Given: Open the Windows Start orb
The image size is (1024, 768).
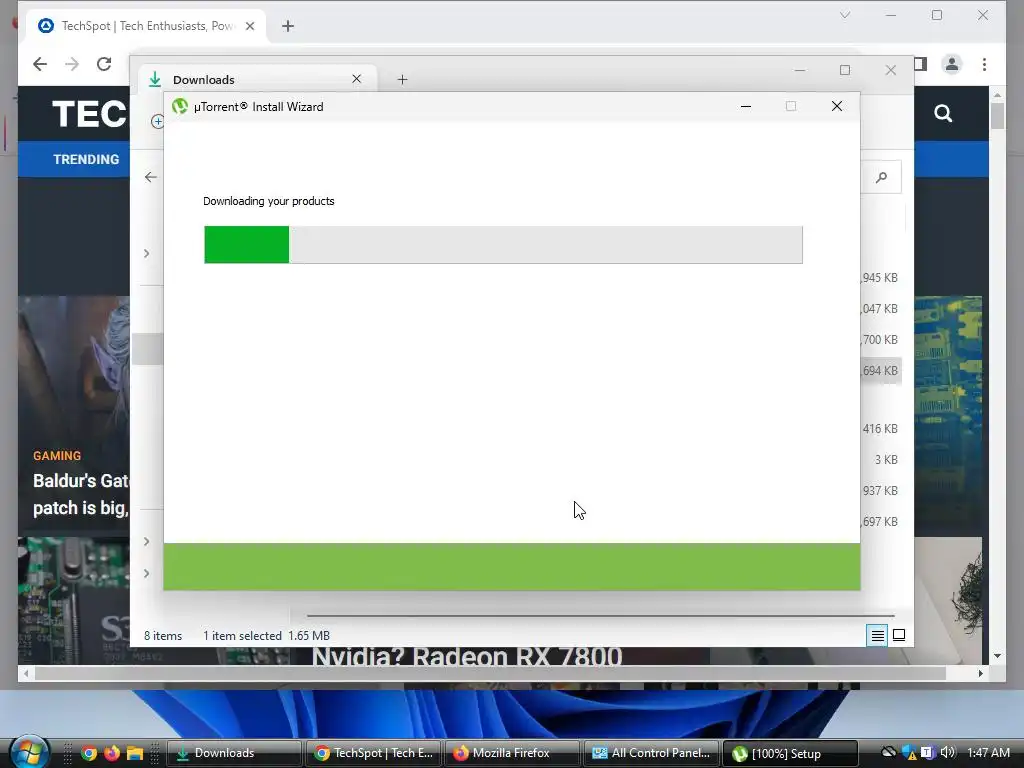Looking at the screenshot, I should click(x=29, y=752).
